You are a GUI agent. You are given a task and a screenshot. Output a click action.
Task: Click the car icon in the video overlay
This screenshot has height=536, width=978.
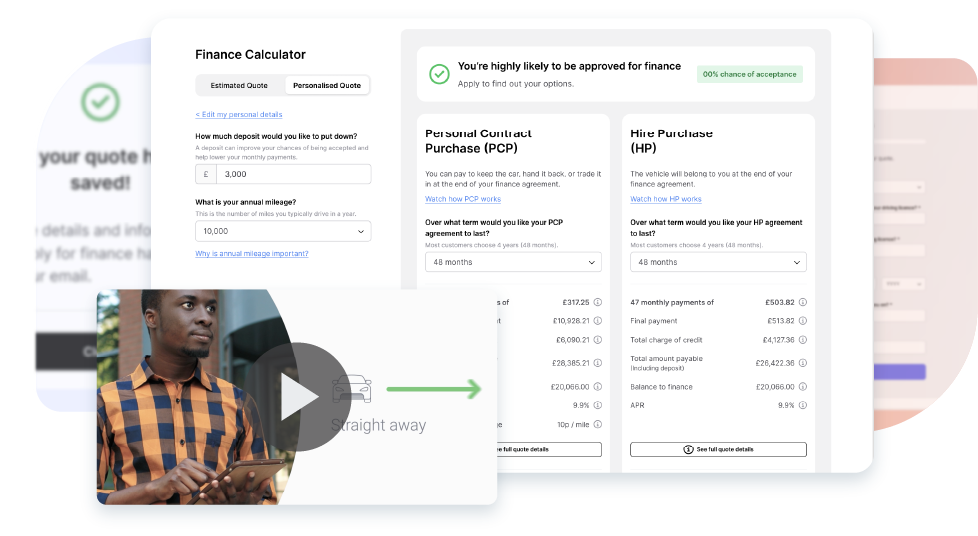(352, 389)
